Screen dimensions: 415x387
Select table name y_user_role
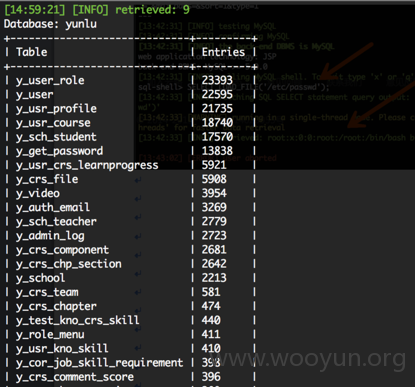pyautogui.click(x=50, y=80)
